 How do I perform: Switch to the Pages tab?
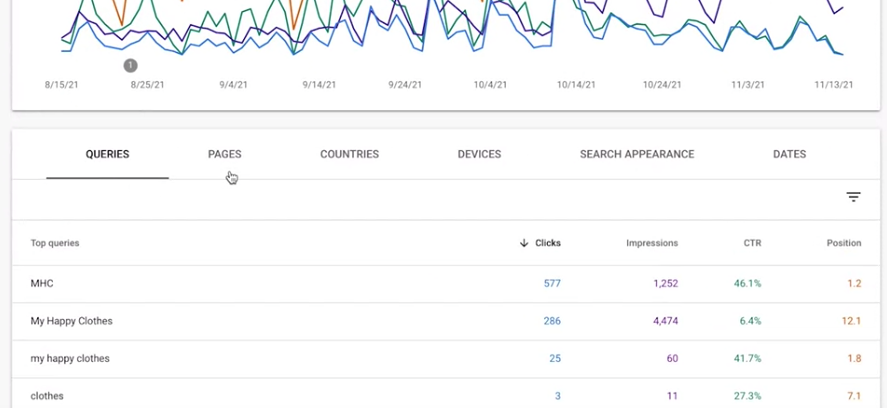(225, 154)
